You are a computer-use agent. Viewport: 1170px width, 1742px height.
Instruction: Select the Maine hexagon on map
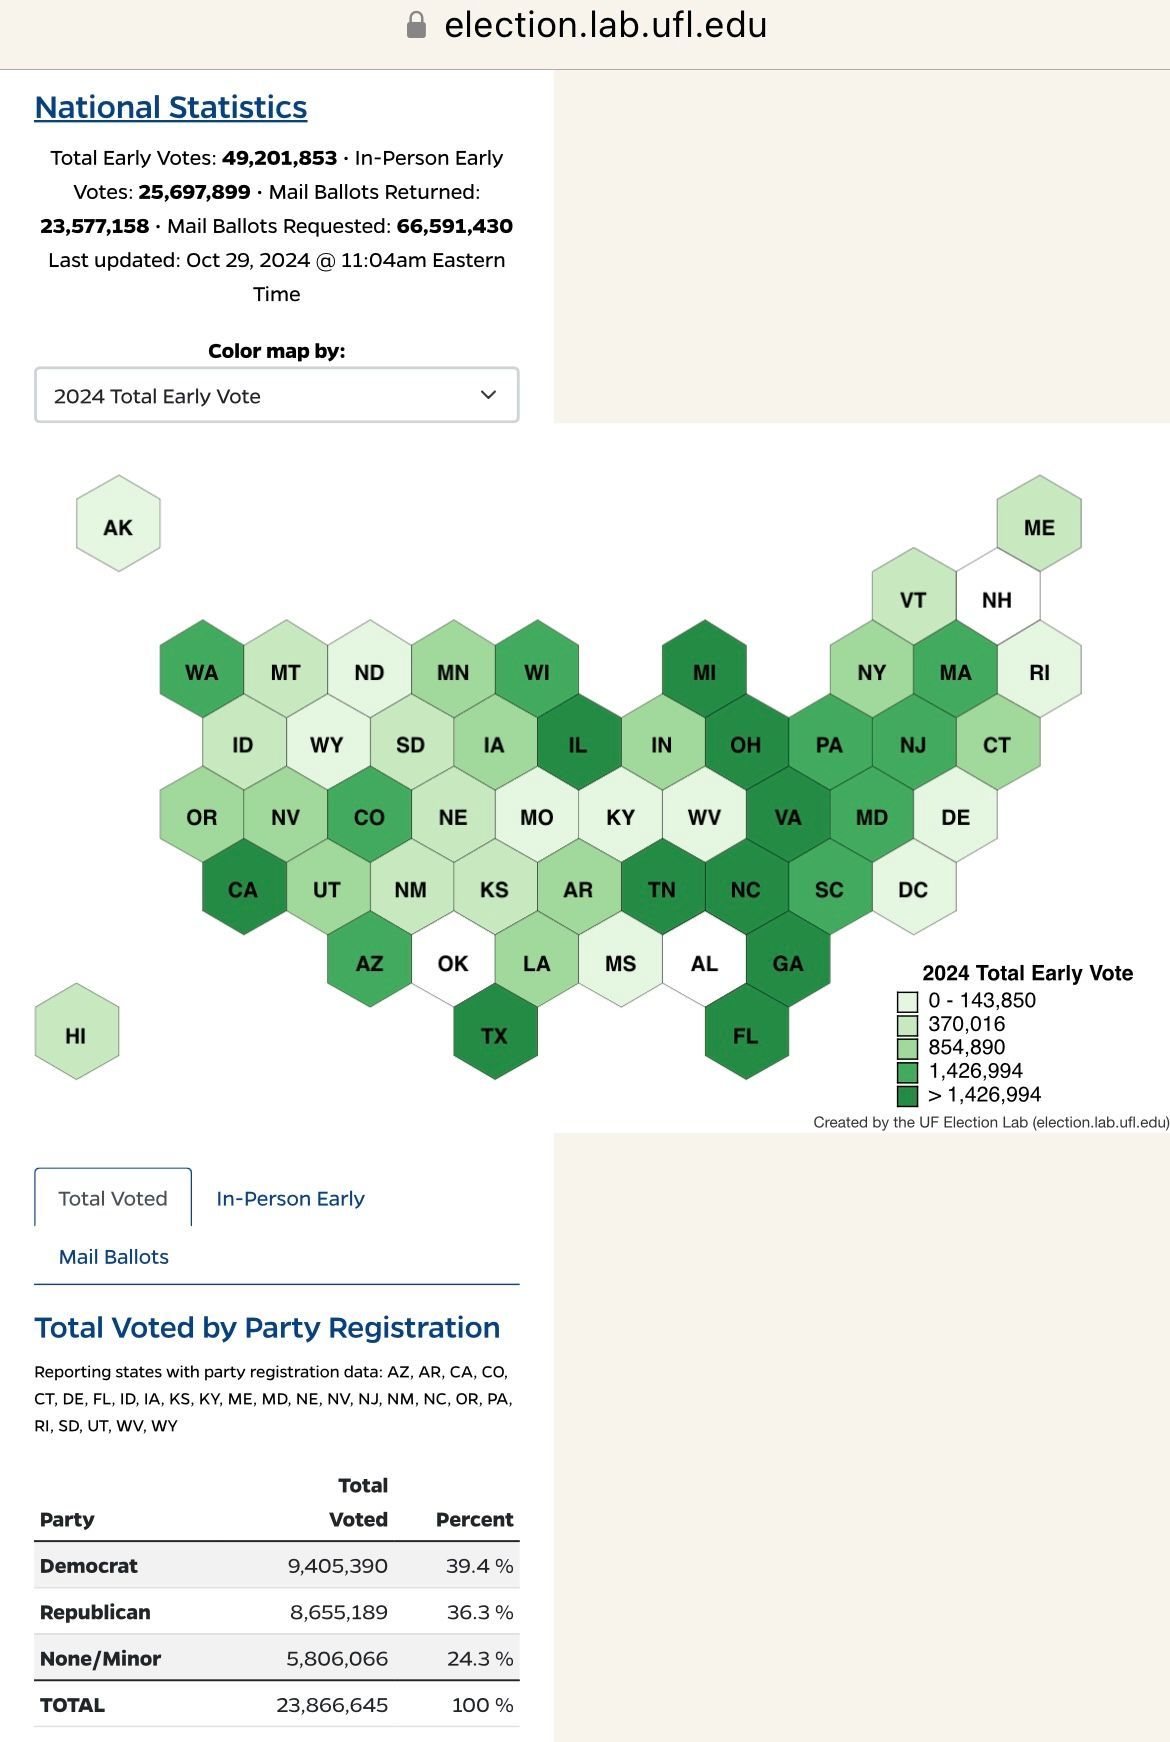(1039, 527)
